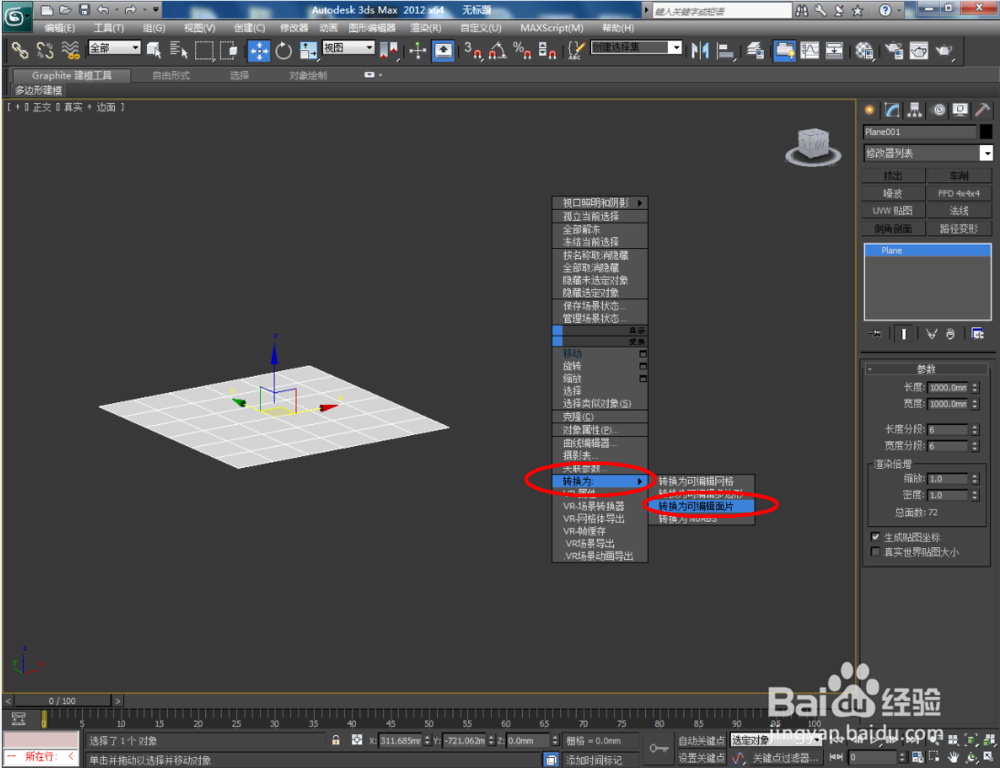Select the Link tool in main toolbar

click(20, 50)
